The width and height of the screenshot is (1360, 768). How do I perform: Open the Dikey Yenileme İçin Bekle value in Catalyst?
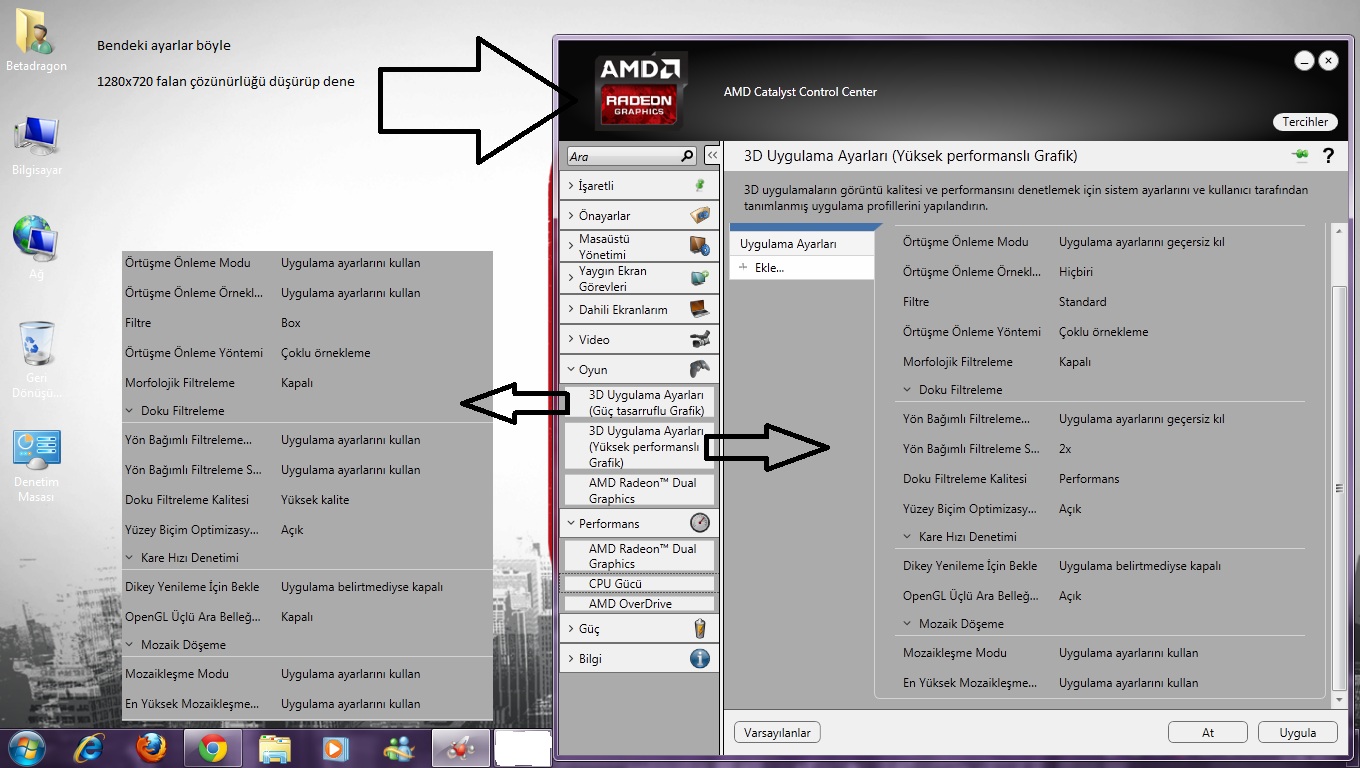[1140, 565]
